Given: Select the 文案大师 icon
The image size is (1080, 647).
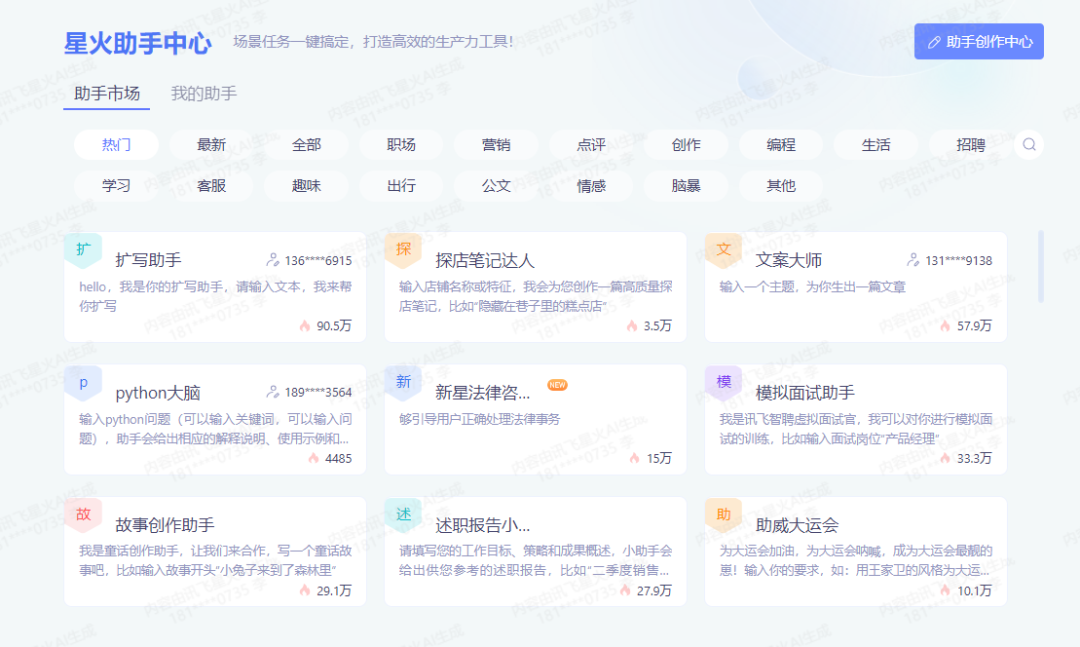Looking at the screenshot, I should pyautogui.click(x=723, y=250).
